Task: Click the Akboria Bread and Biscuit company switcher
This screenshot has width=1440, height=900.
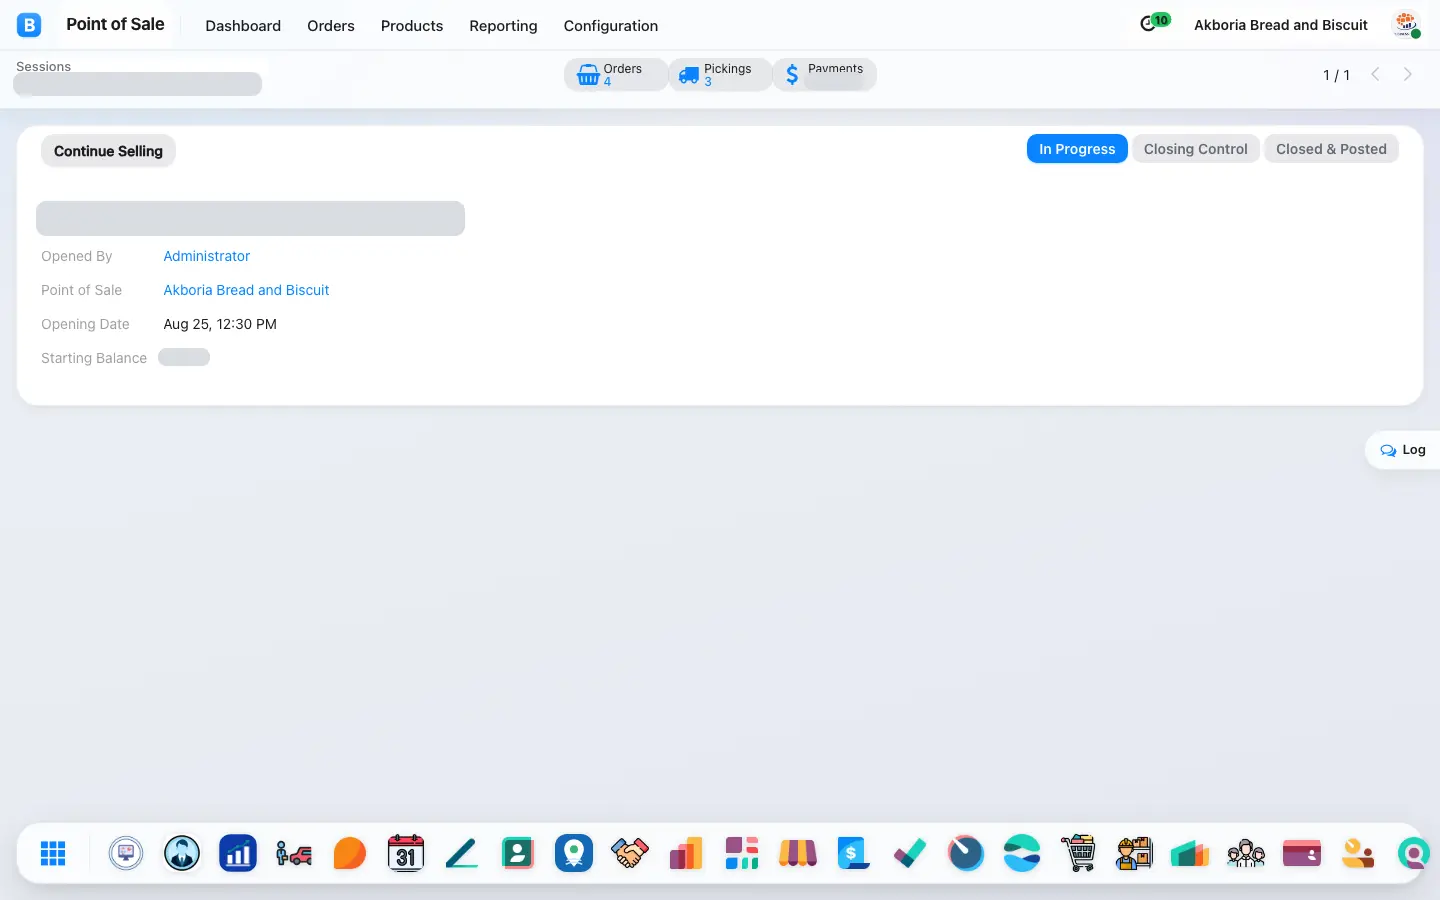Action: tap(1281, 25)
